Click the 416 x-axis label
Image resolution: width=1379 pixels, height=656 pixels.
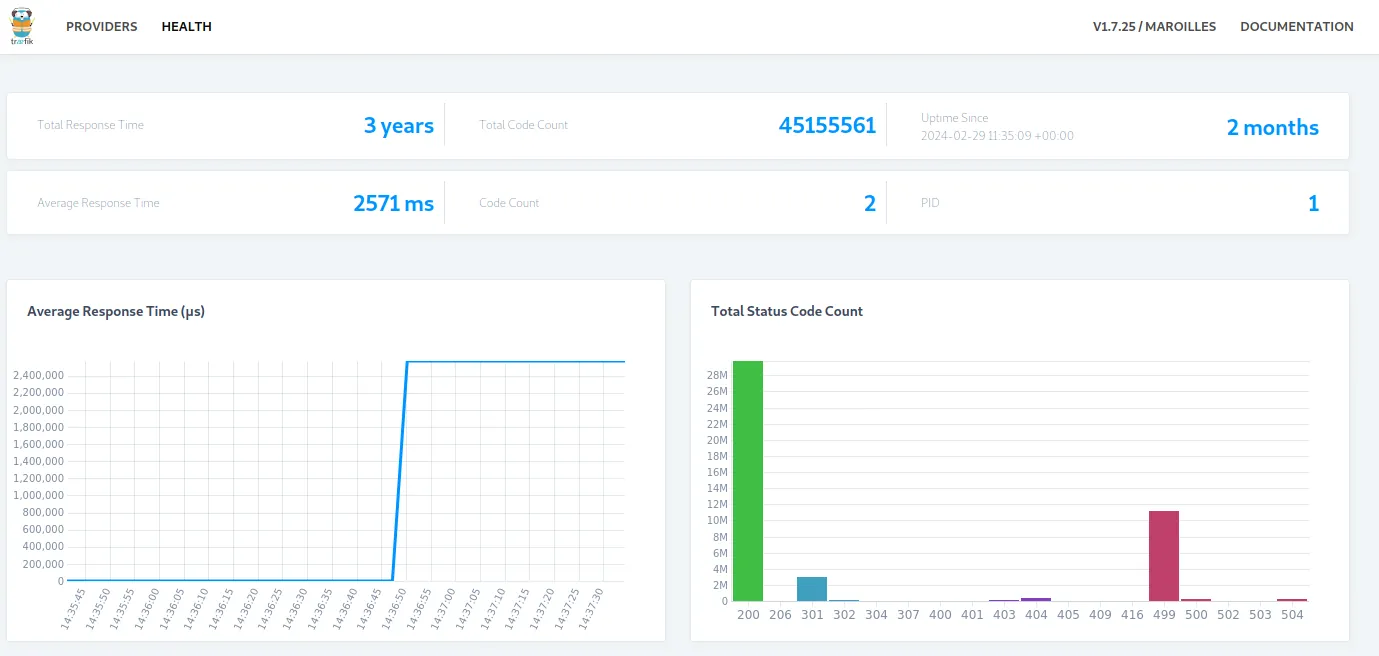(1132, 615)
